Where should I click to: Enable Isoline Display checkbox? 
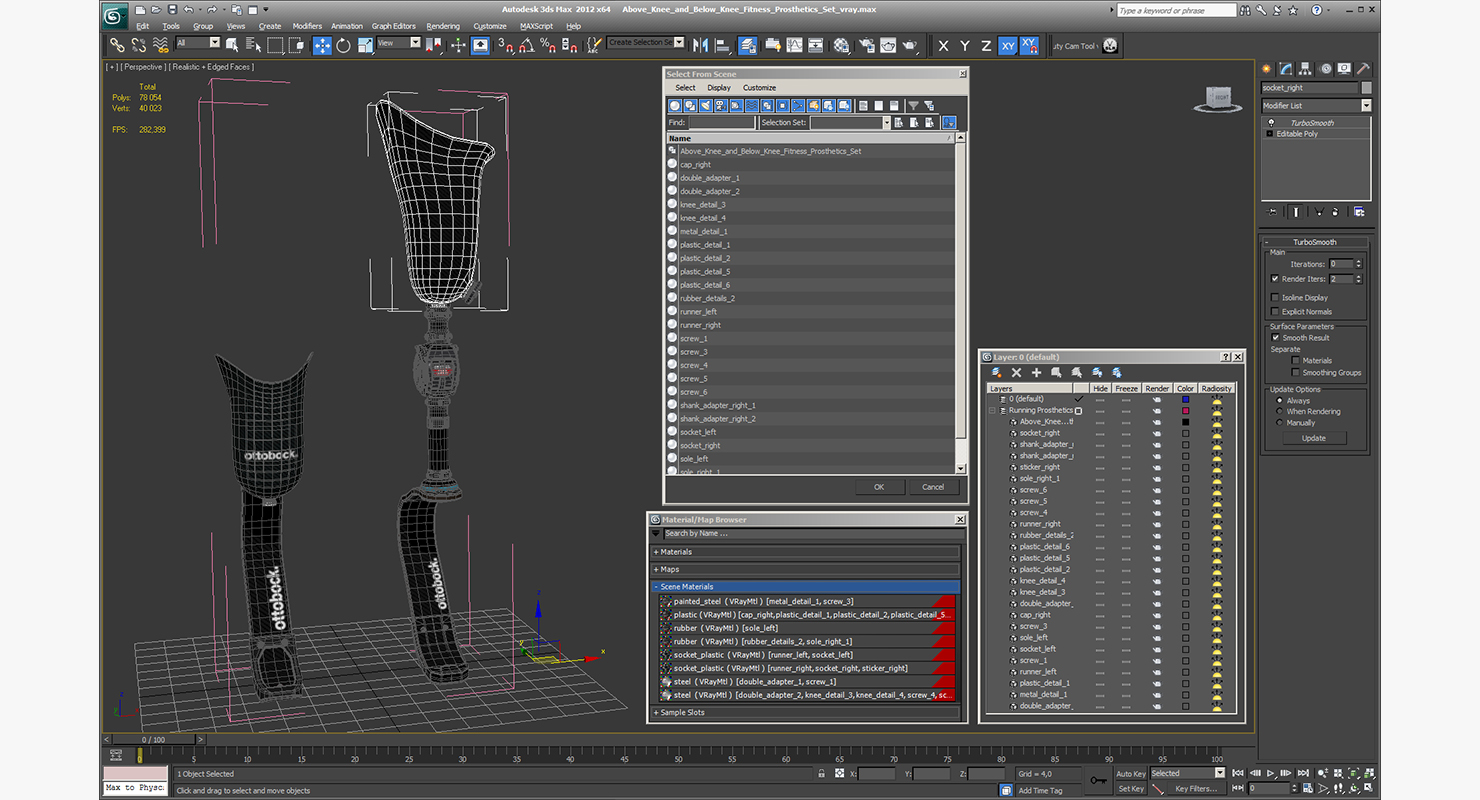coord(1274,297)
